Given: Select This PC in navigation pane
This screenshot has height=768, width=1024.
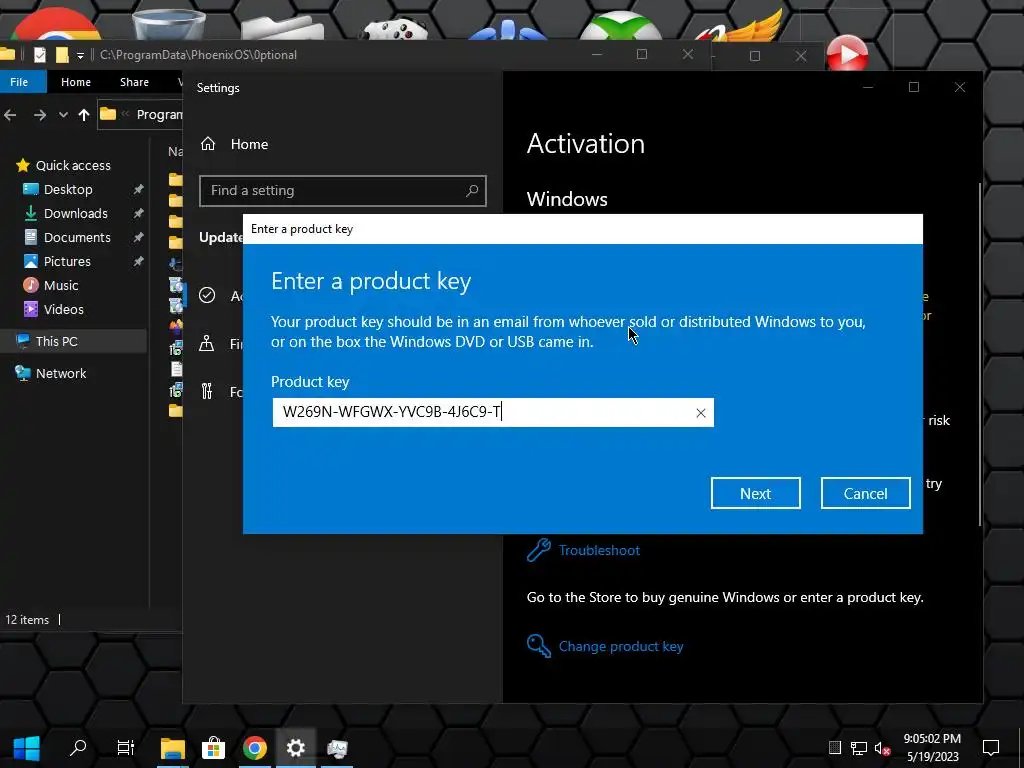Looking at the screenshot, I should click(x=56, y=342).
